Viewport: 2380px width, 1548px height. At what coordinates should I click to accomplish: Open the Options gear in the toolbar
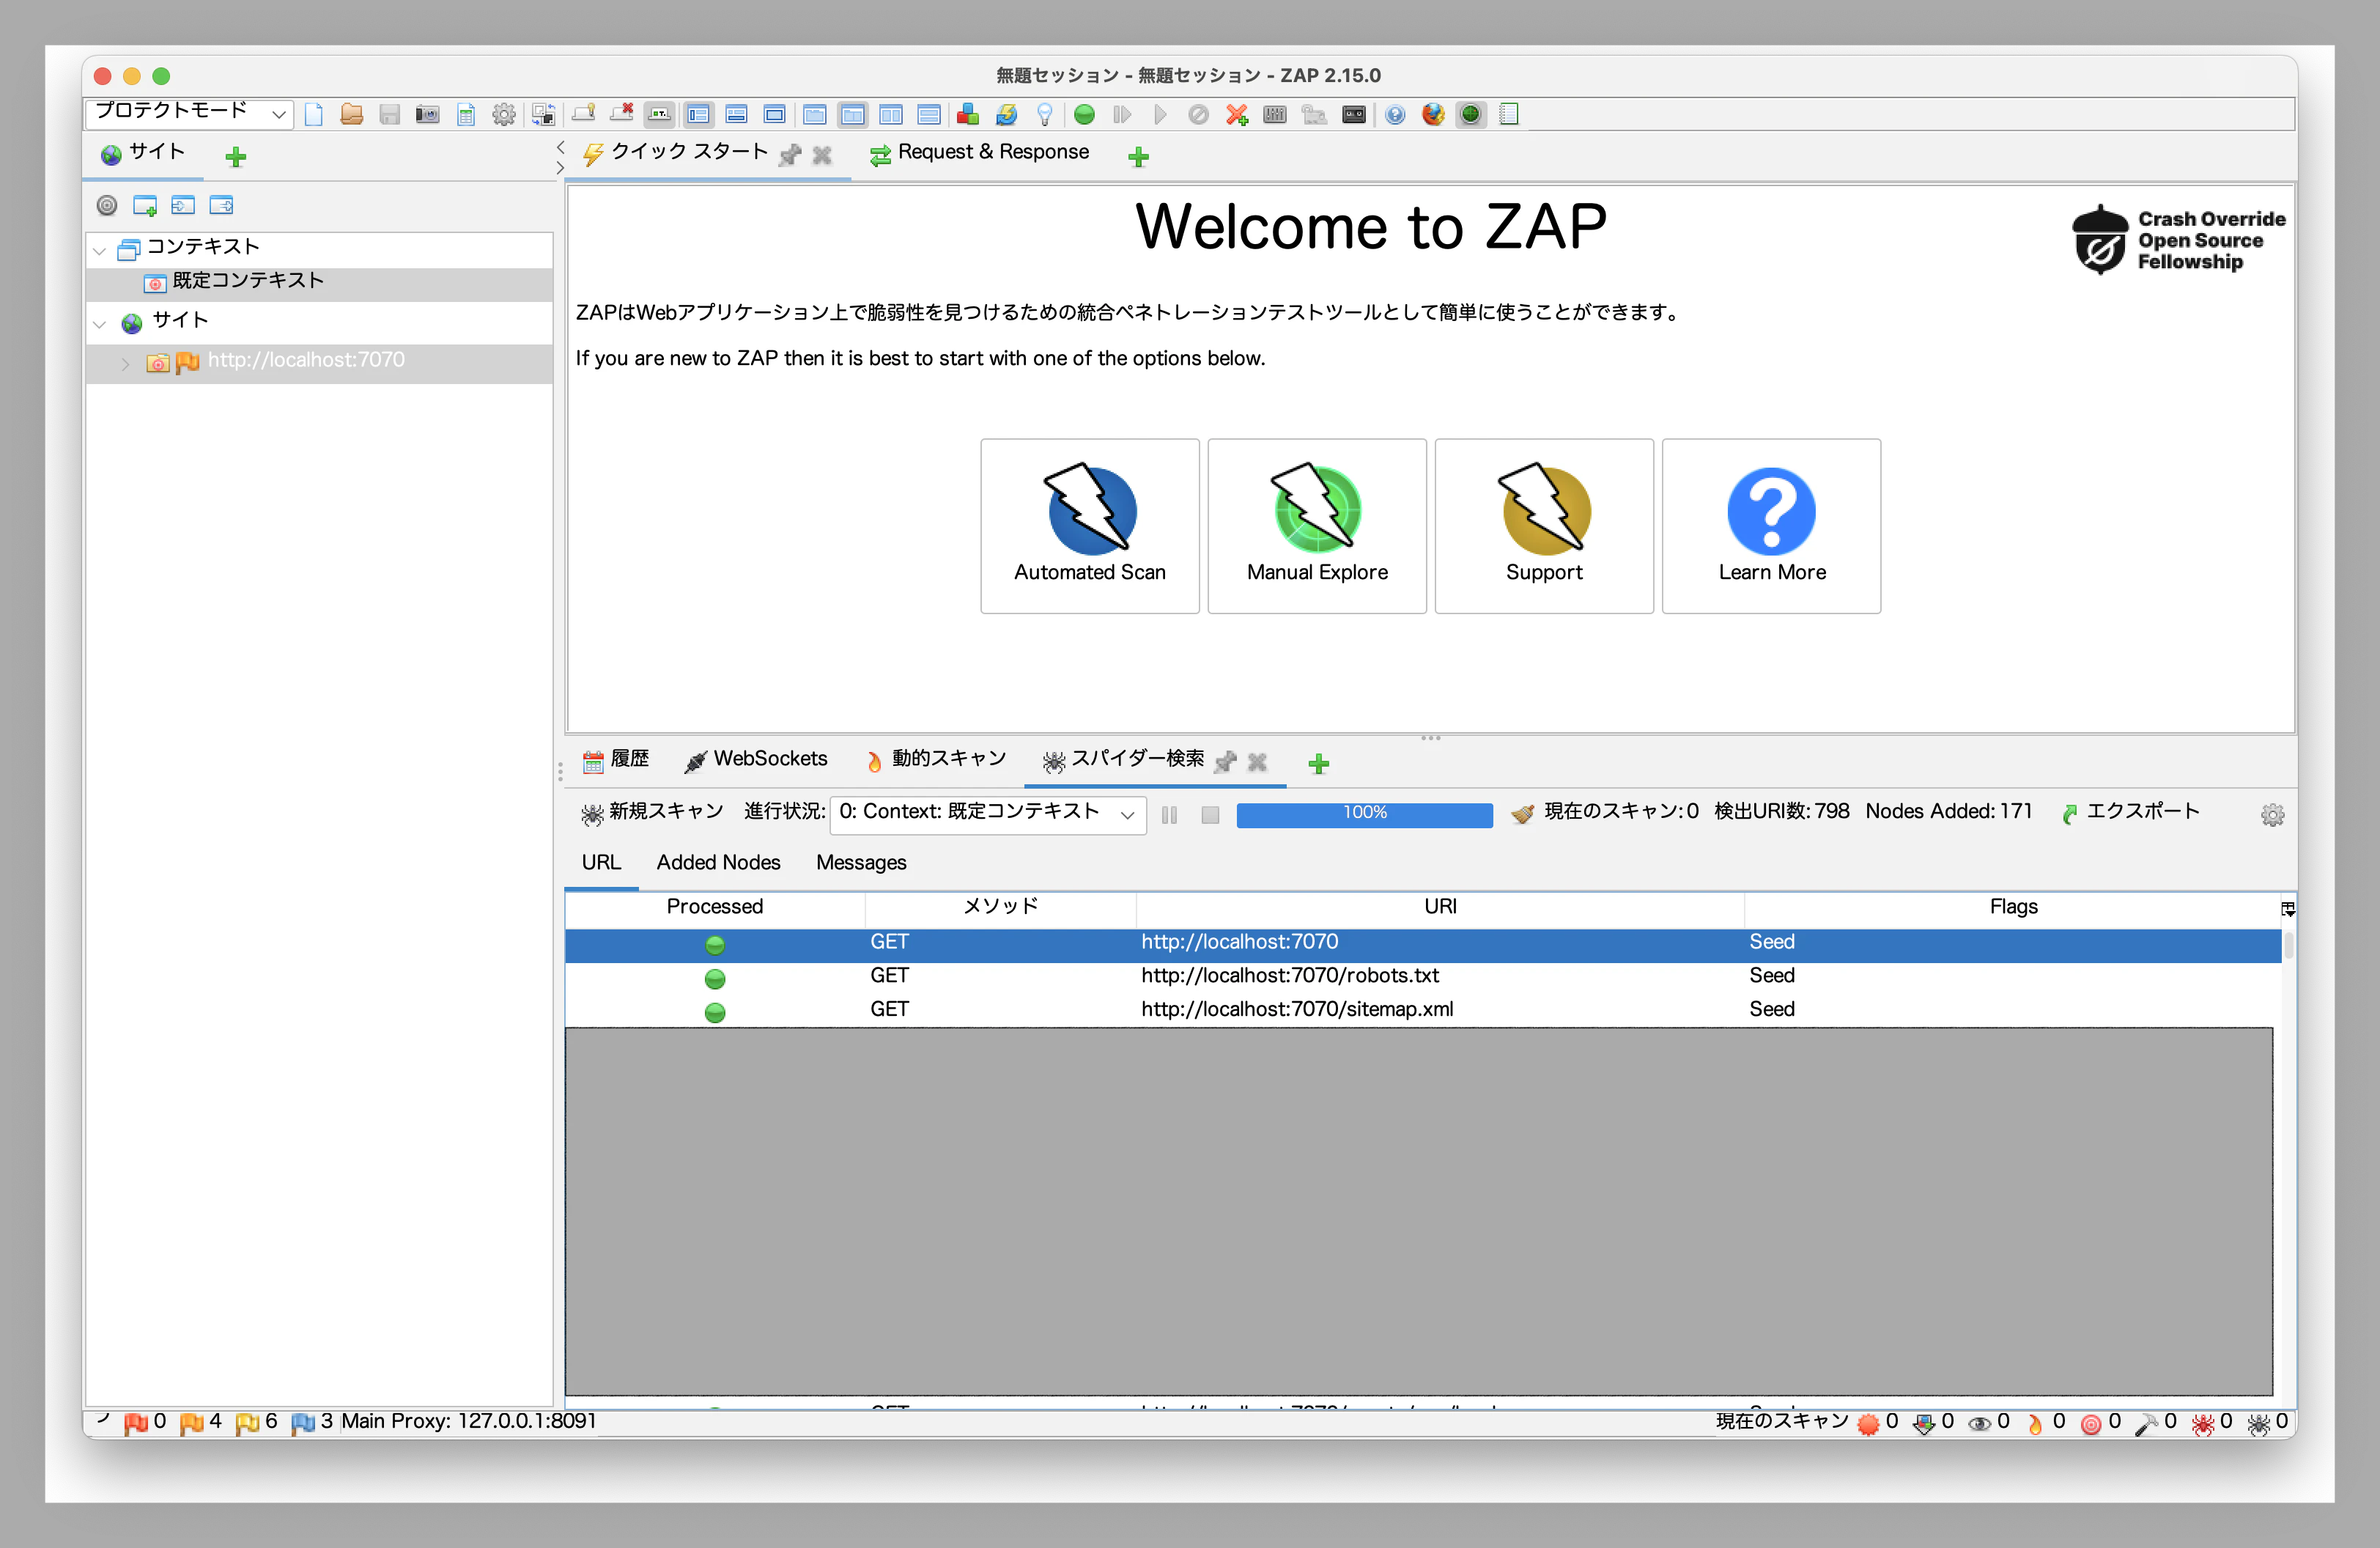coord(504,115)
